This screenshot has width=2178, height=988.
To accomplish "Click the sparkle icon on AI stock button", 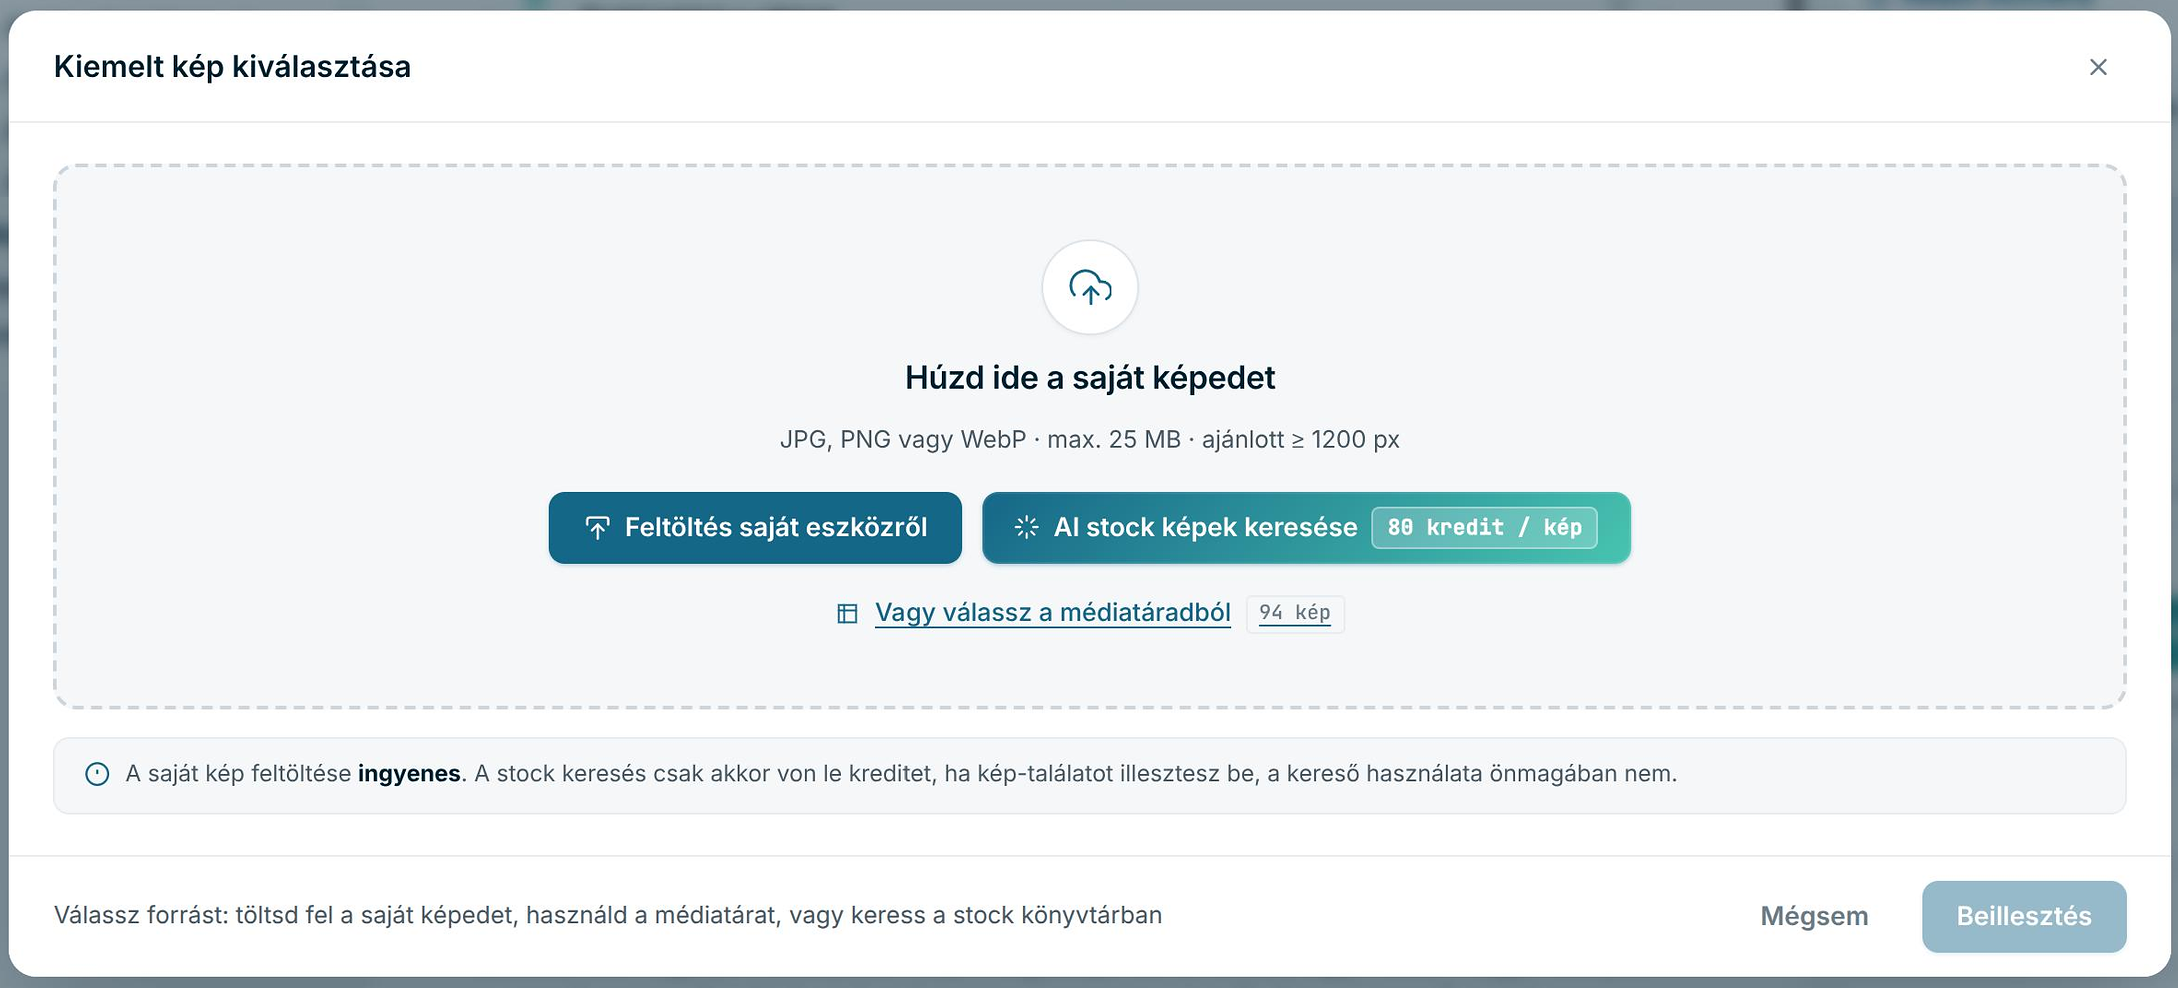I will coord(1026,528).
